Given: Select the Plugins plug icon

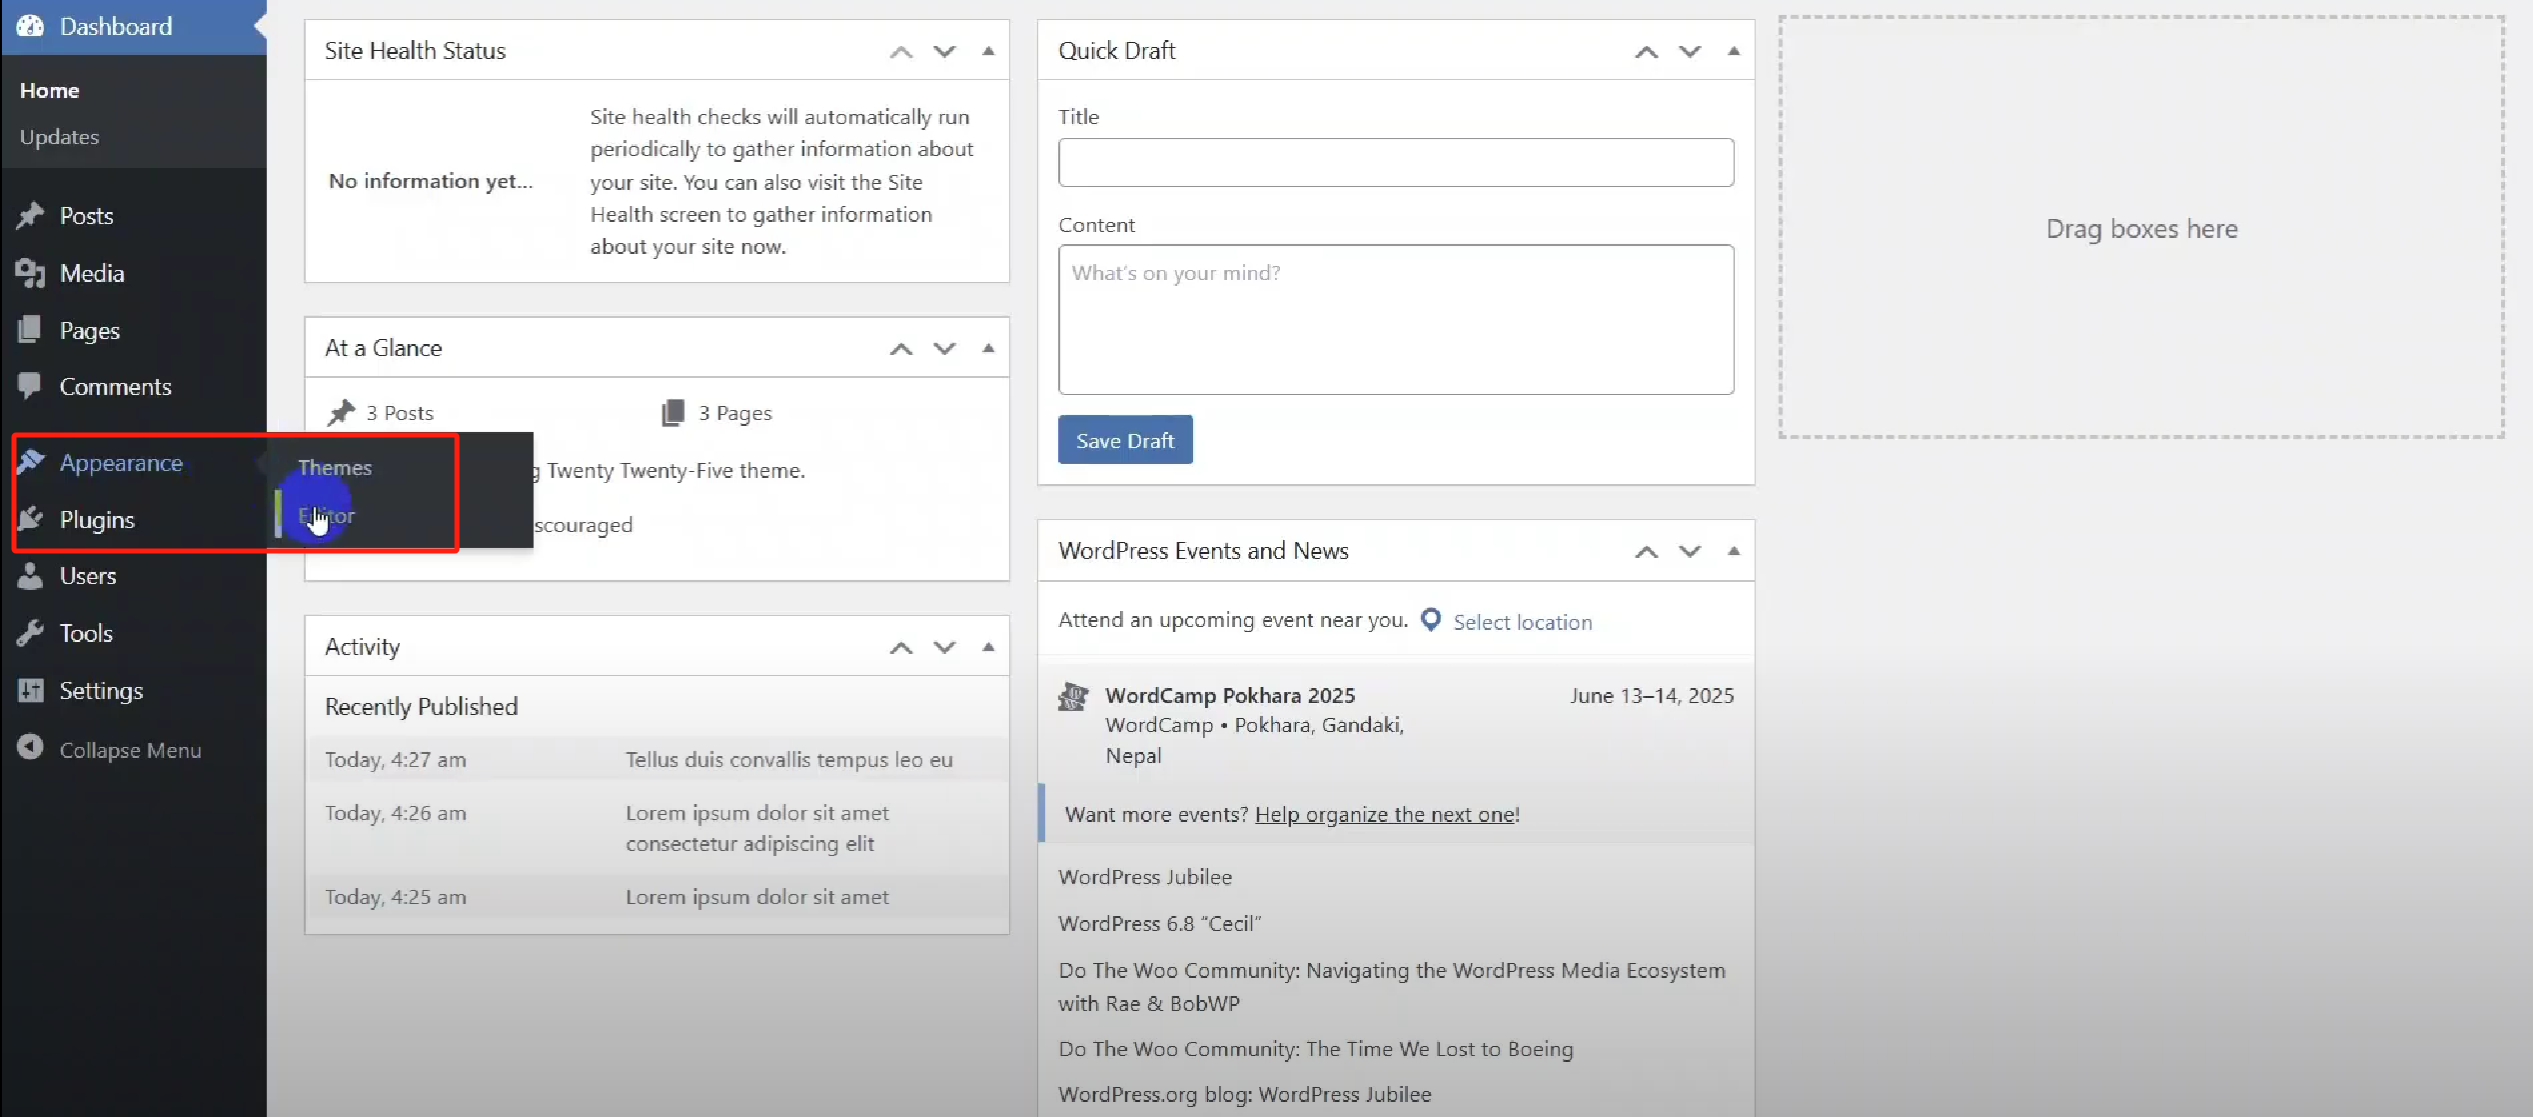Looking at the screenshot, I should tap(31, 519).
